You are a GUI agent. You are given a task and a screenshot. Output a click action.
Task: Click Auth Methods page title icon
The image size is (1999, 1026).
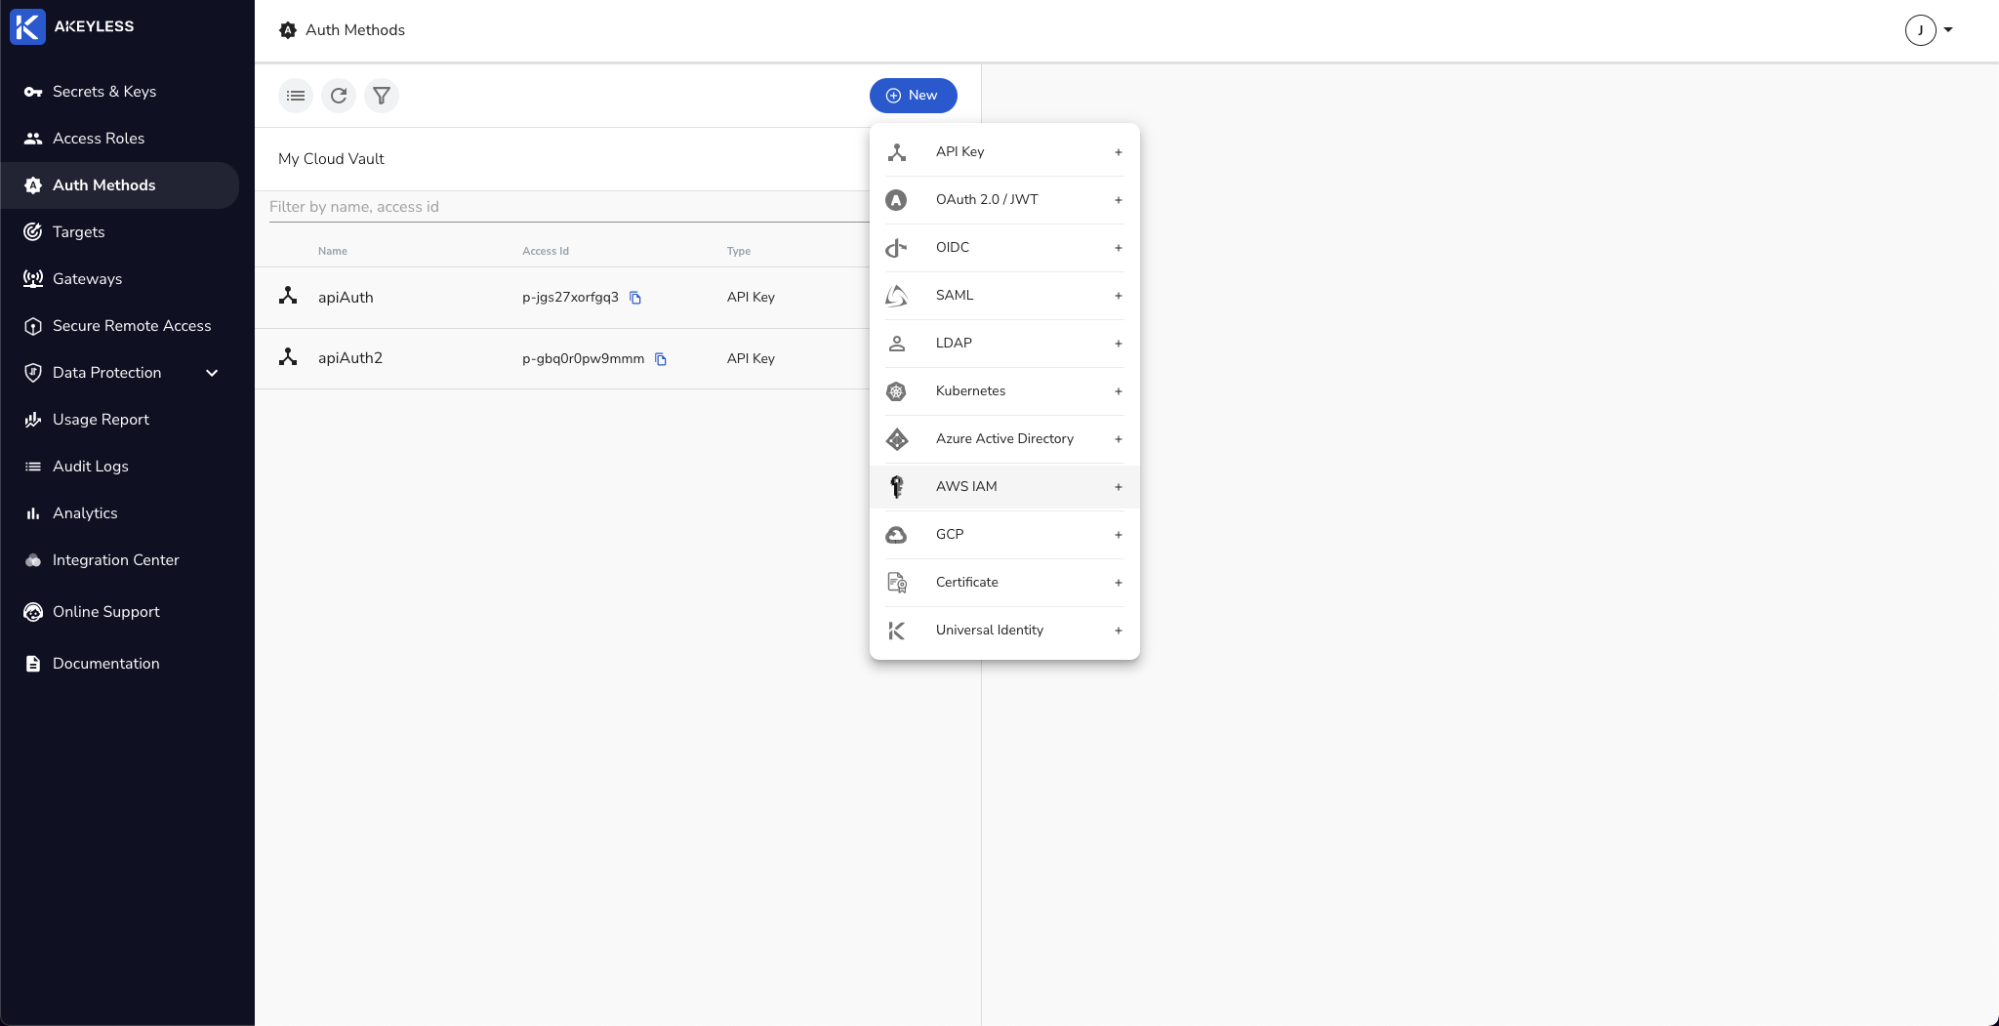(288, 30)
